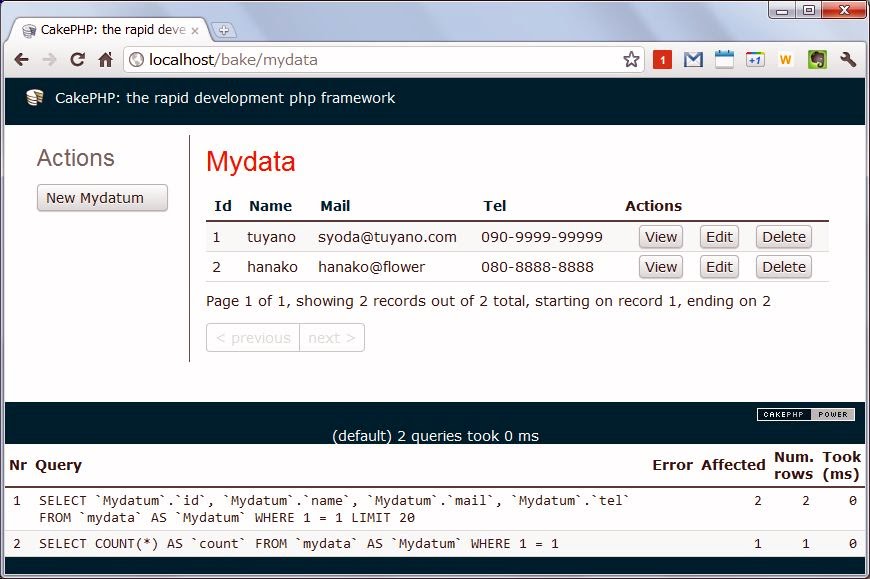
Task: Open the calendar extension icon
Action: (724, 60)
